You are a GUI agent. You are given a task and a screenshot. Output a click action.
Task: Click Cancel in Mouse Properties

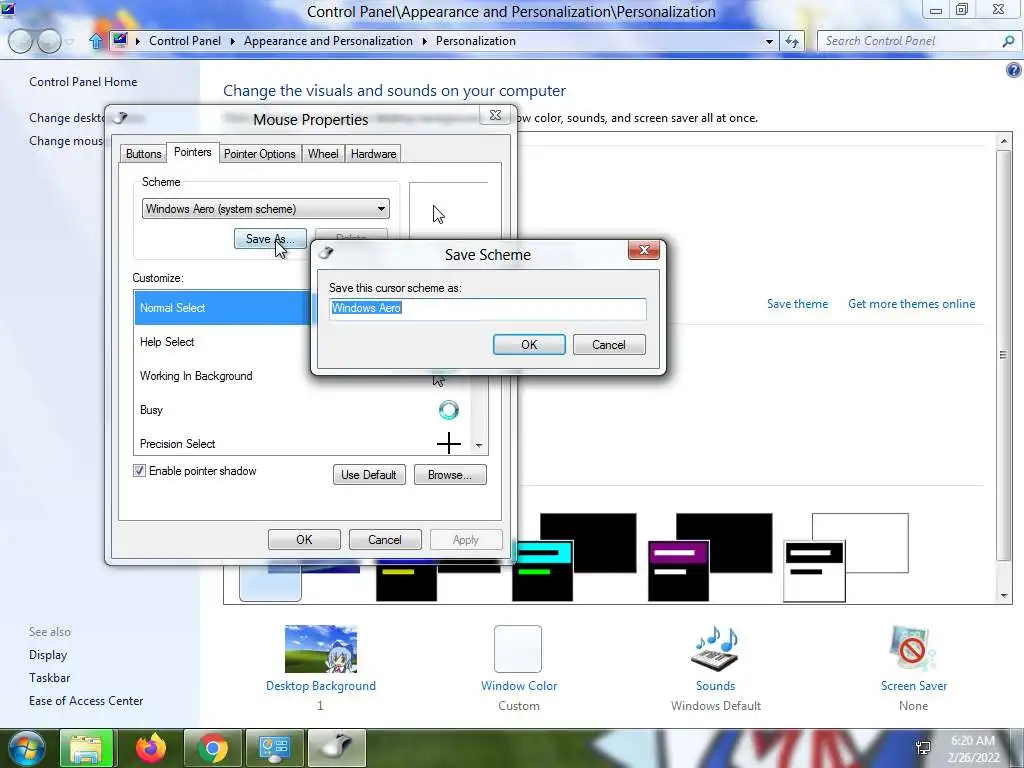(385, 540)
